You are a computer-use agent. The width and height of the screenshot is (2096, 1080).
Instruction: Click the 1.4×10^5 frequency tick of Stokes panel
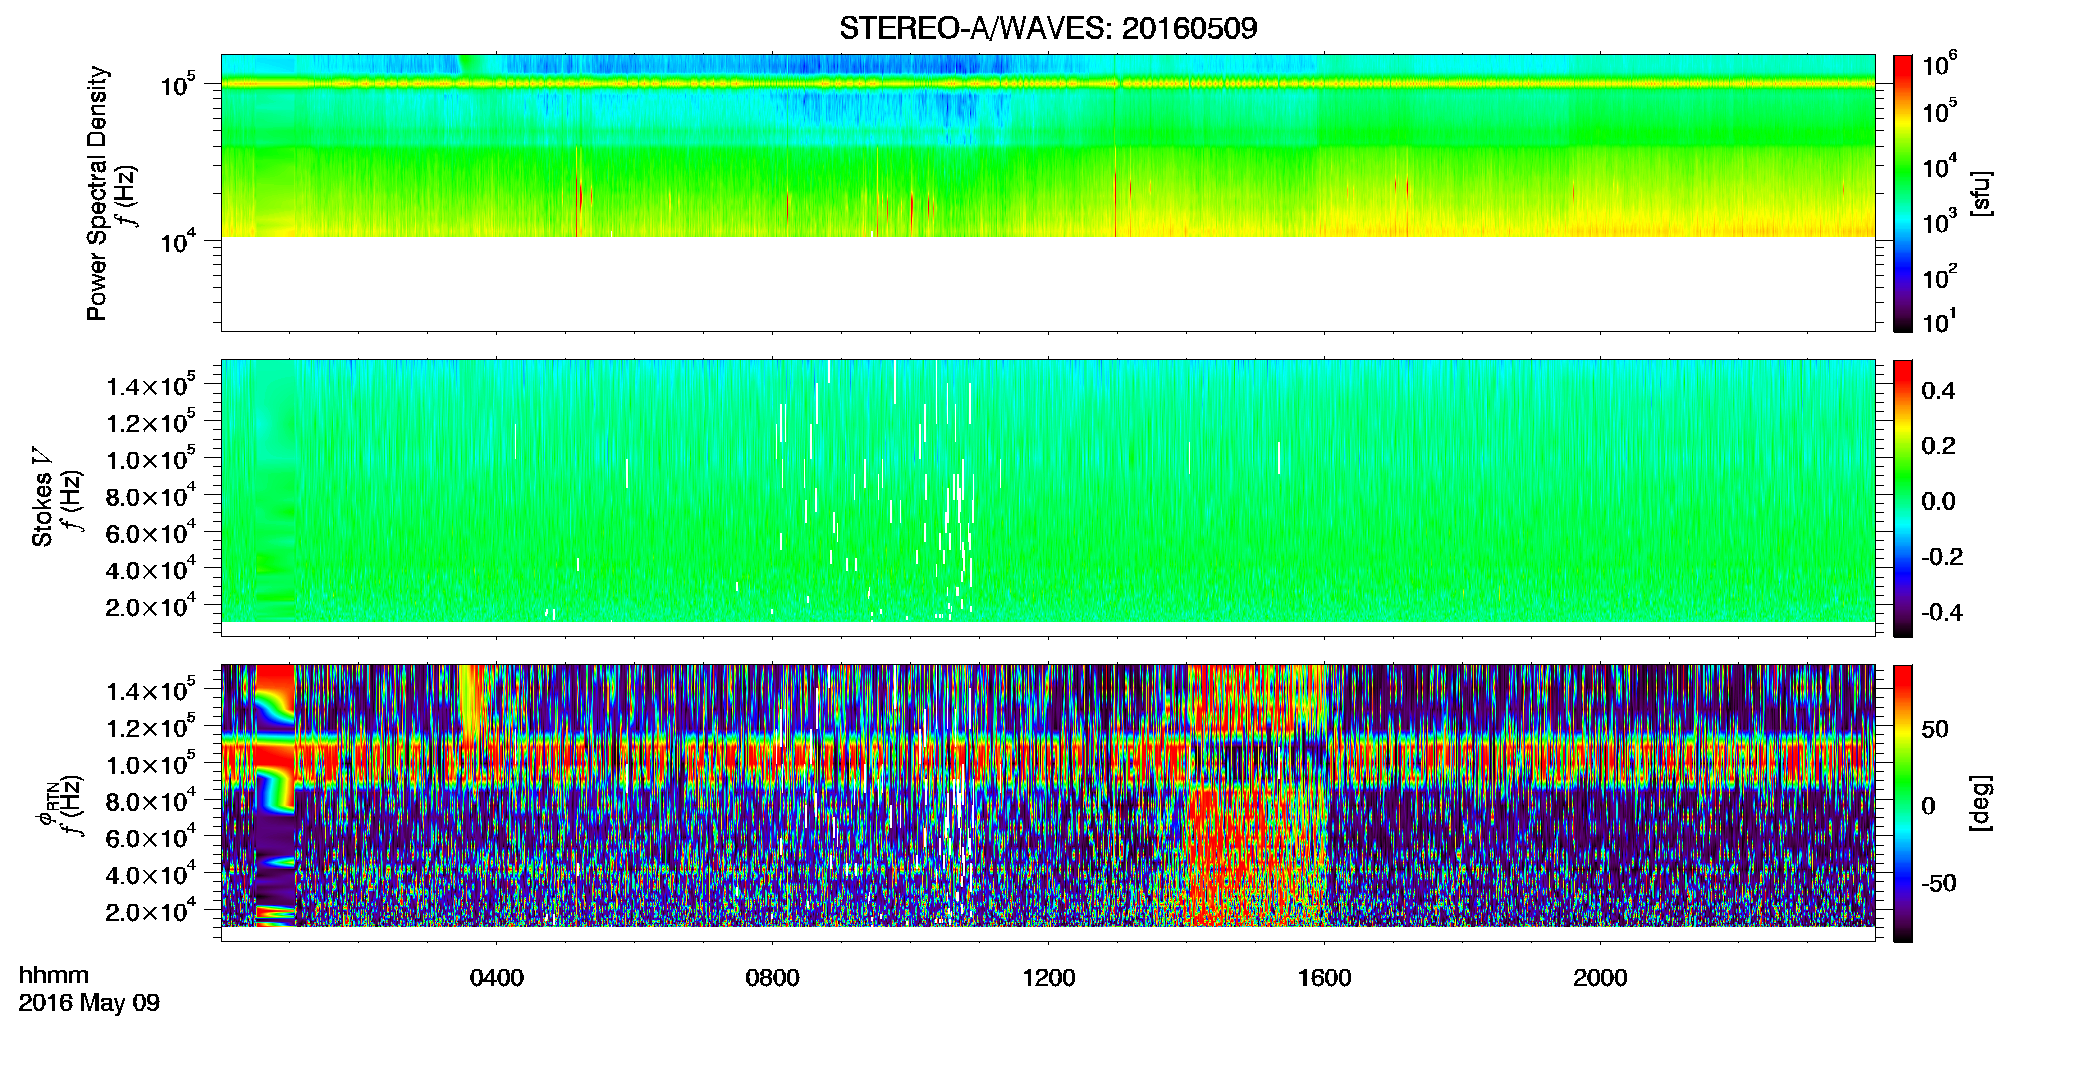(151, 385)
